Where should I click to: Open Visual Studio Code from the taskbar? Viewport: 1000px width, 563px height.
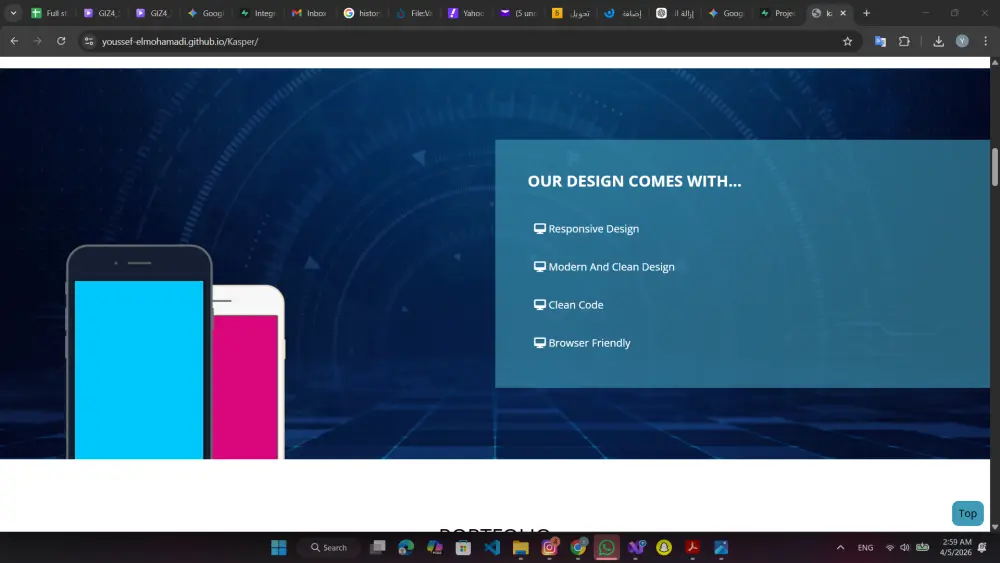(x=492, y=548)
